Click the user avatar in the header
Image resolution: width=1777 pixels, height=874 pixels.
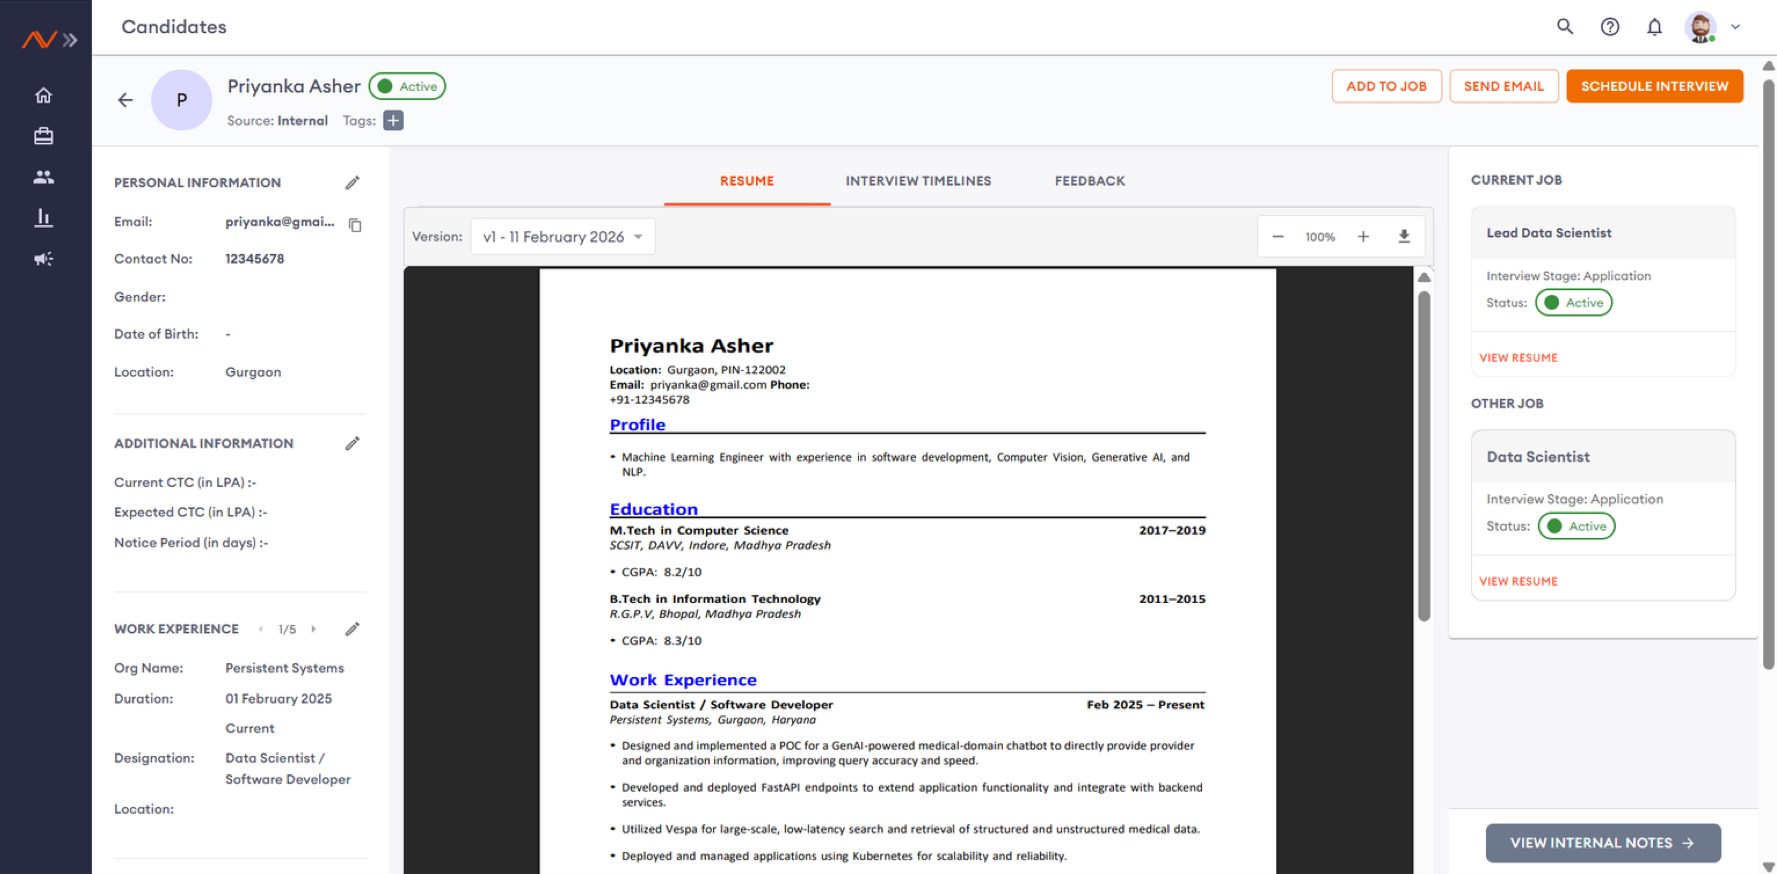[1700, 27]
